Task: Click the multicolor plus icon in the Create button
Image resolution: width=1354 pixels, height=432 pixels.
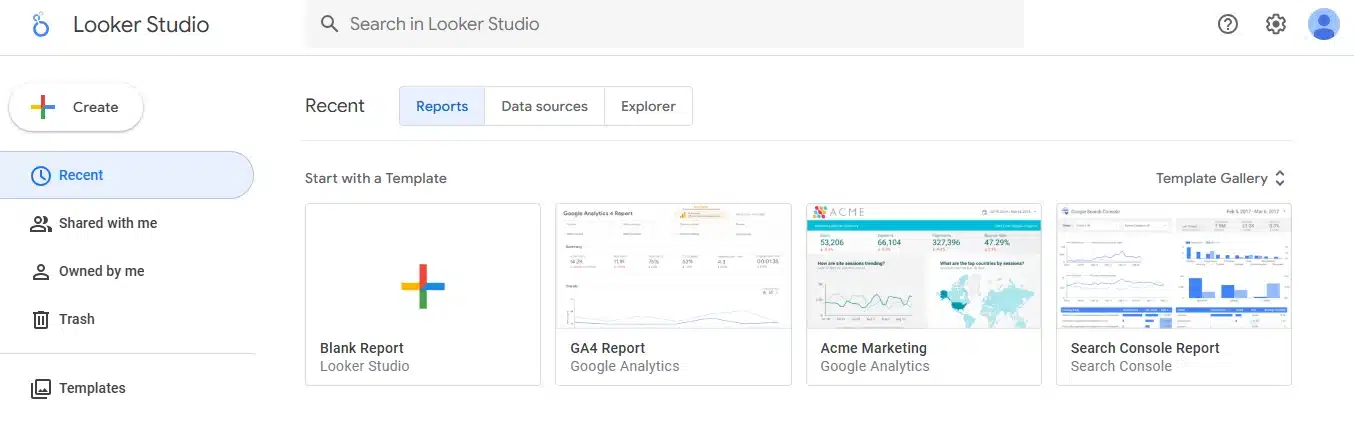Action: tap(43, 107)
